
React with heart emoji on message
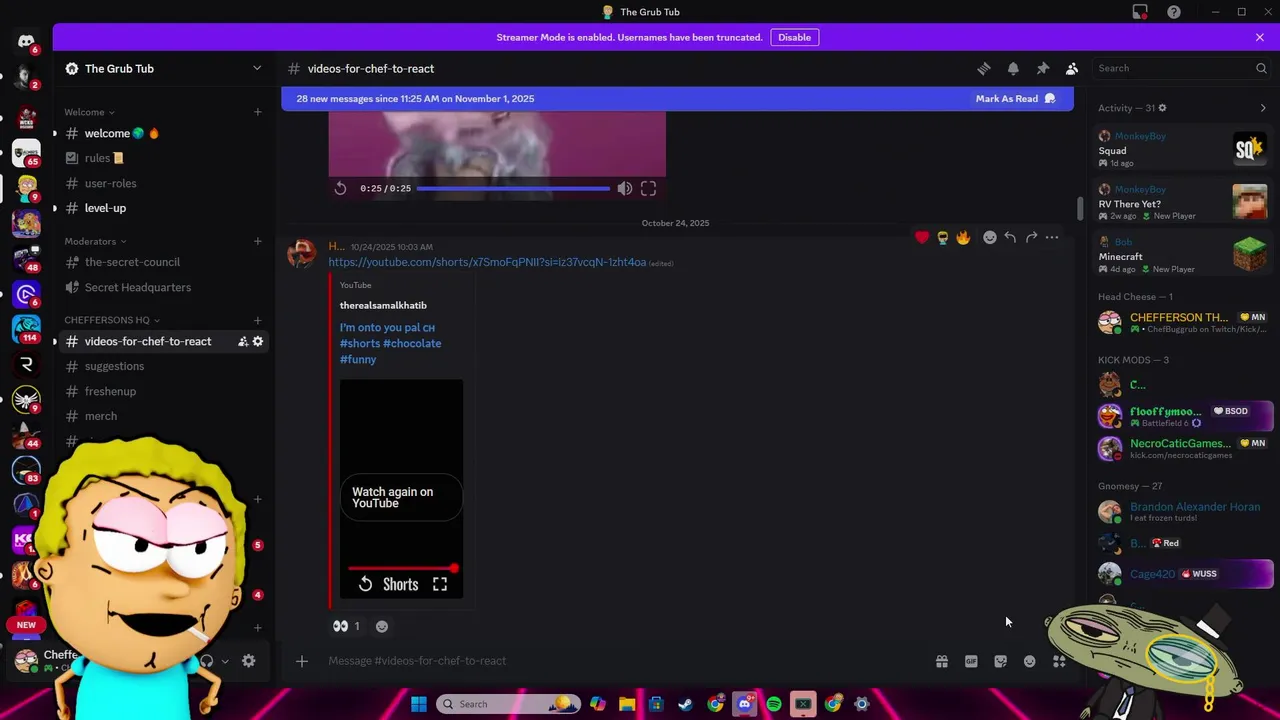pyautogui.click(x=922, y=237)
